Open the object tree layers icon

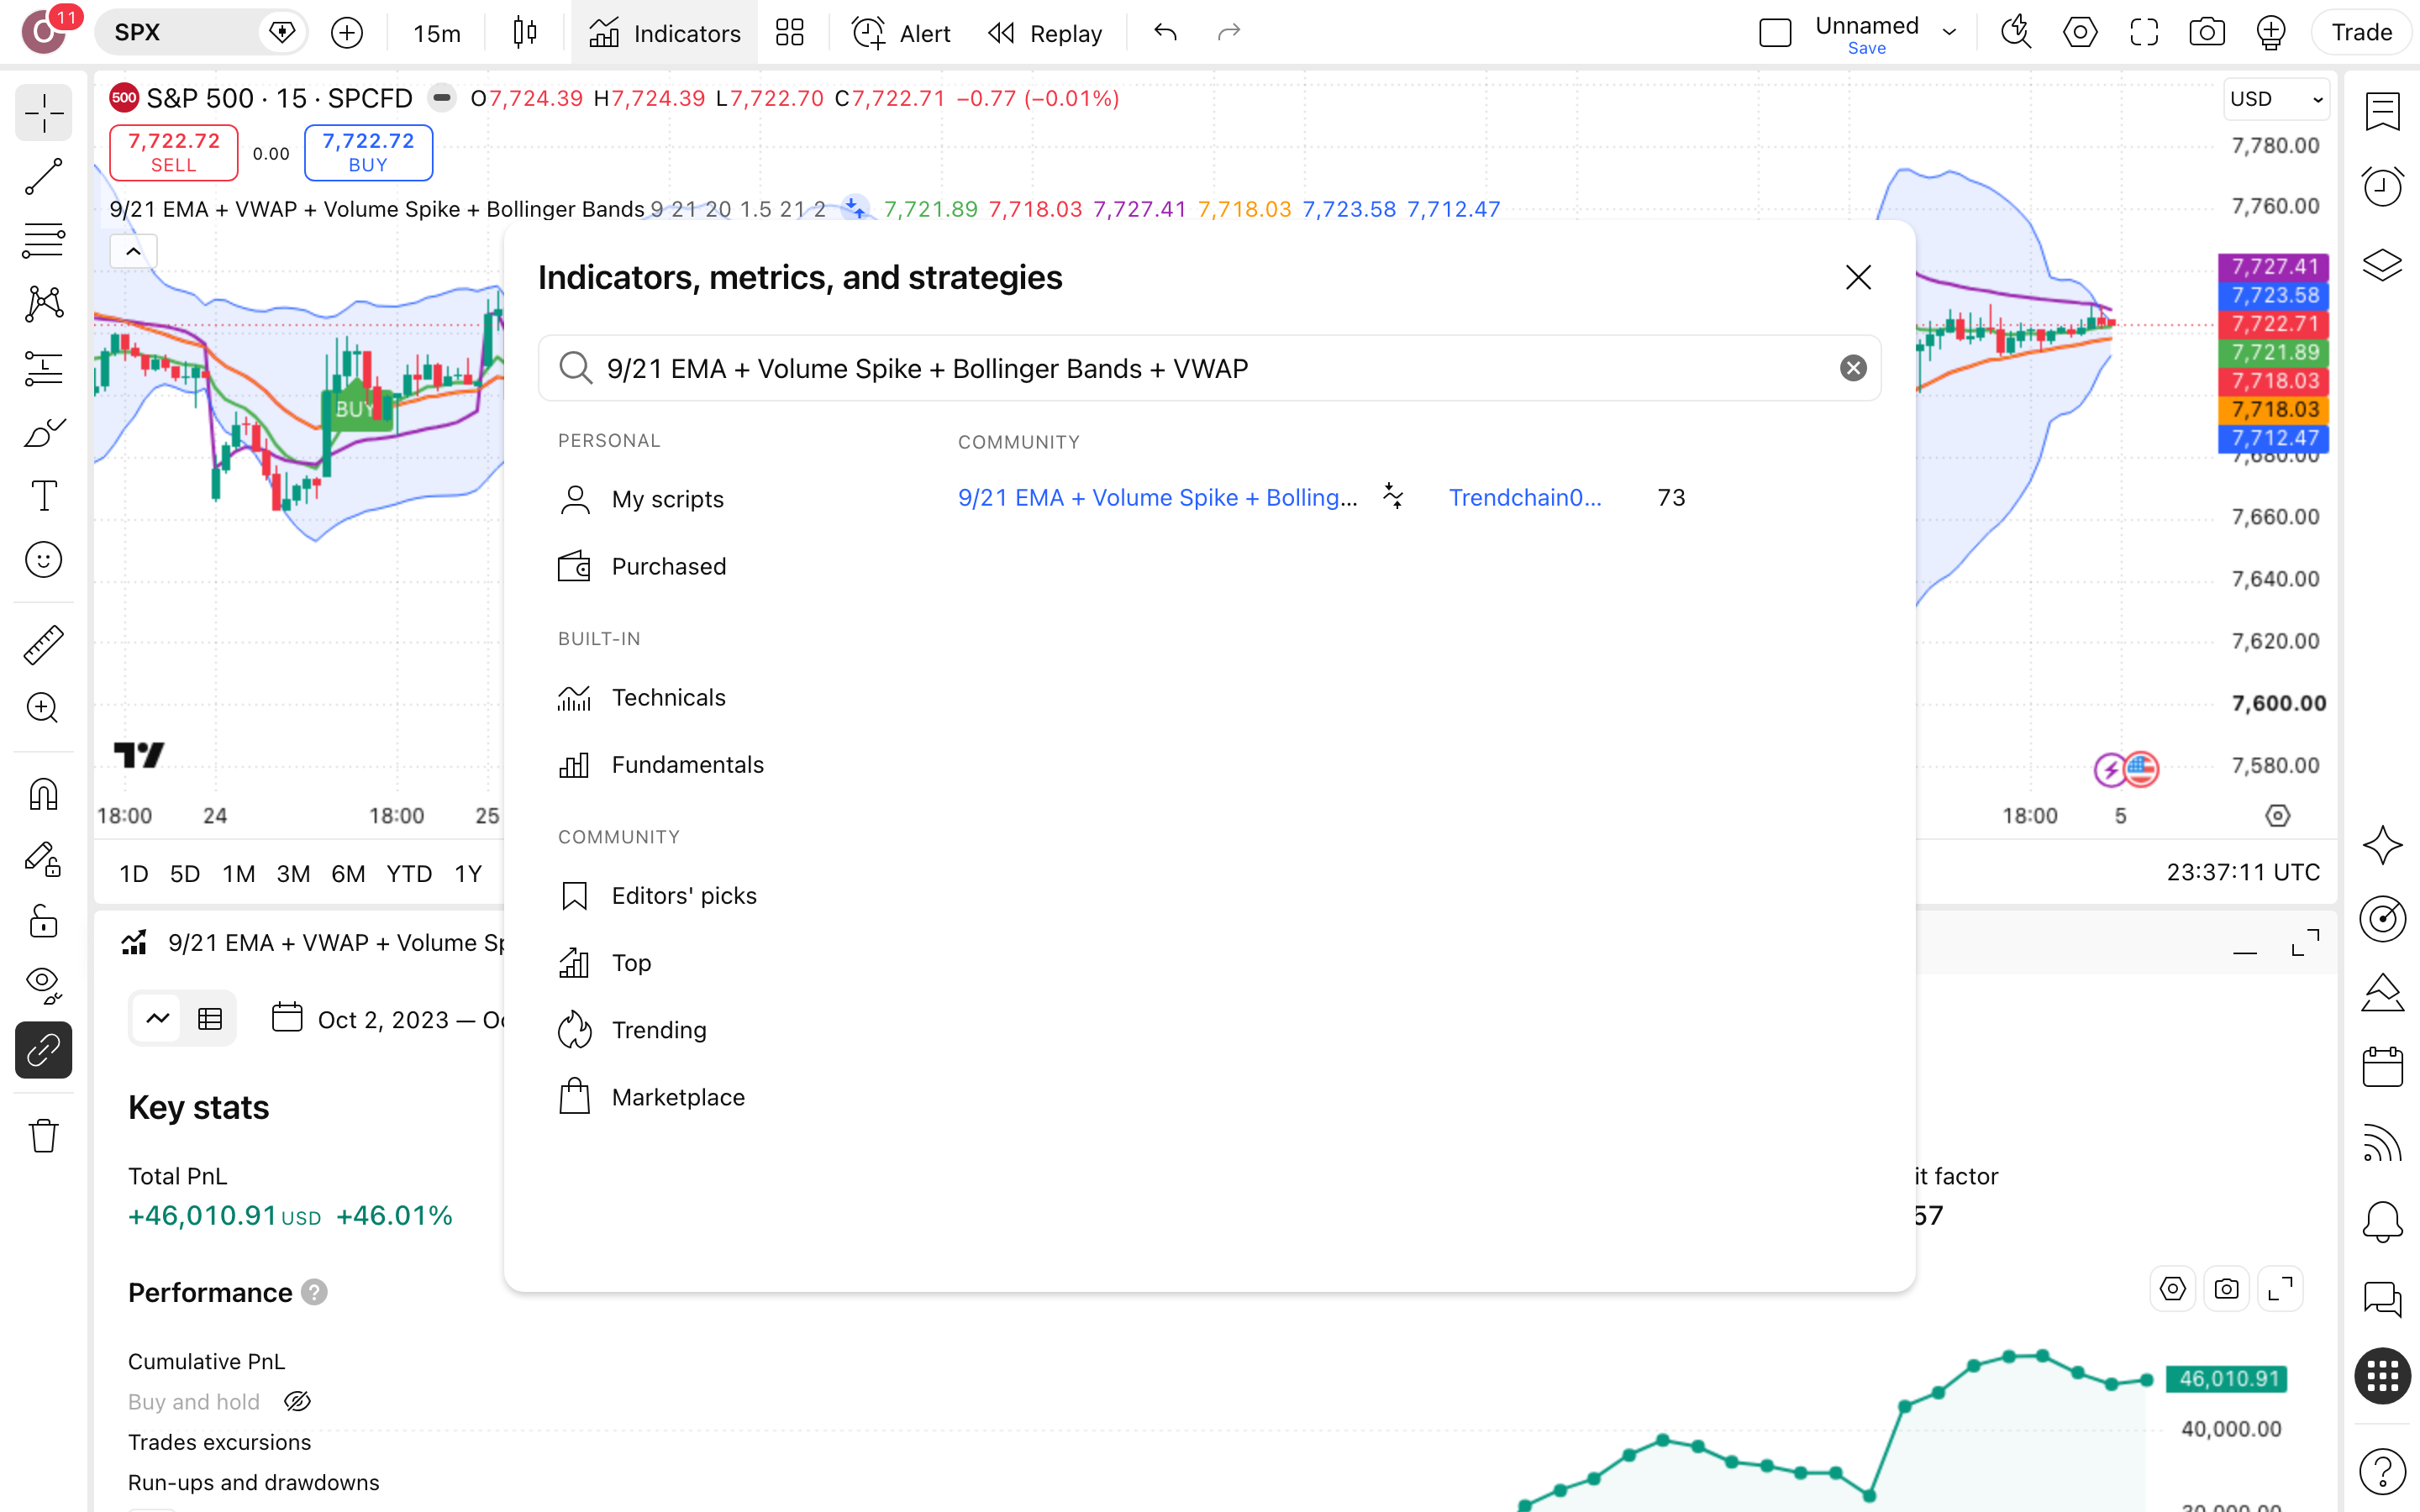click(x=2383, y=265)
